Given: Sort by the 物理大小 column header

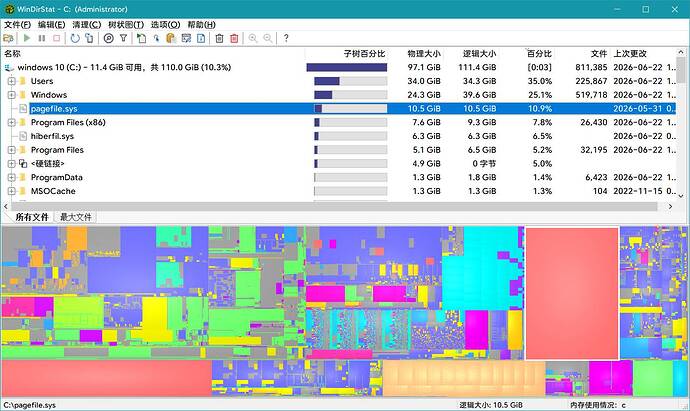Looking at the screenshot, I should [x=424, y=54].
